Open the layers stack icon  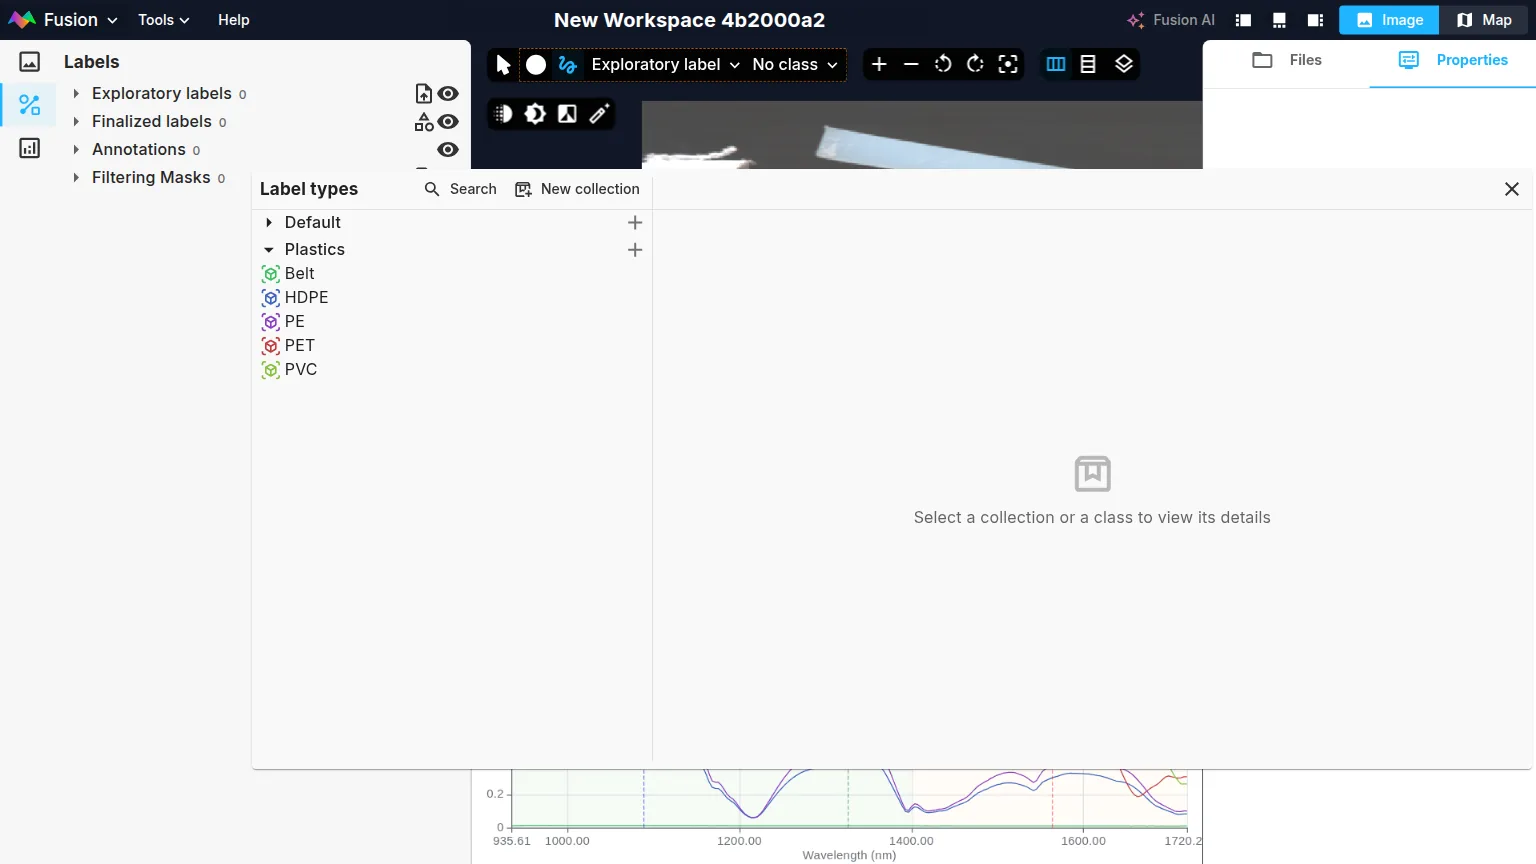1124,65
